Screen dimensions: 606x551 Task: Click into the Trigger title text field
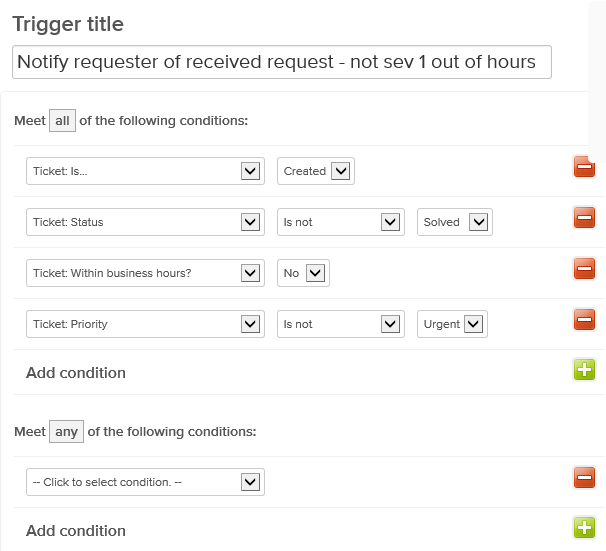click(282, 62)
